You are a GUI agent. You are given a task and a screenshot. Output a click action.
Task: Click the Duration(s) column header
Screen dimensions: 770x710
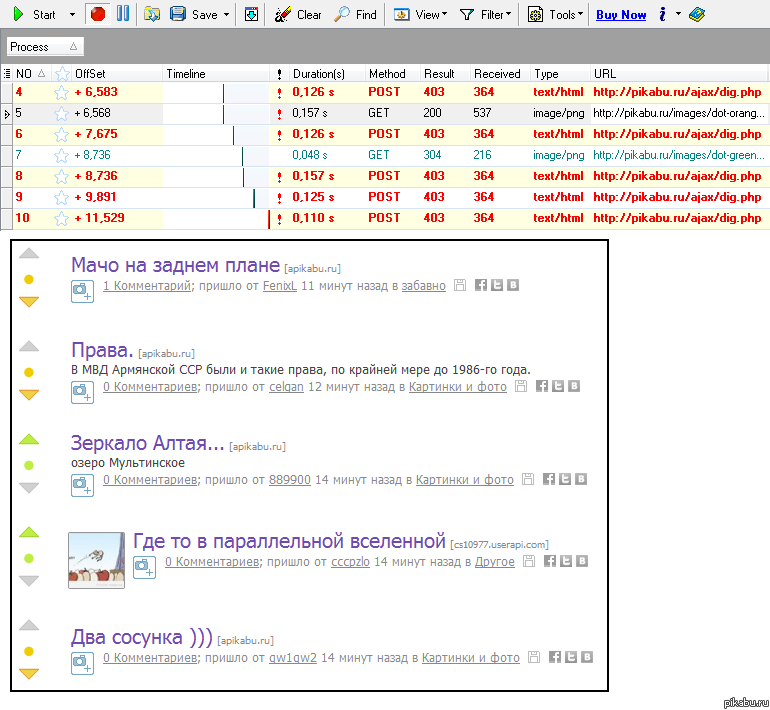pyautogui.click(x=318, y=73)
